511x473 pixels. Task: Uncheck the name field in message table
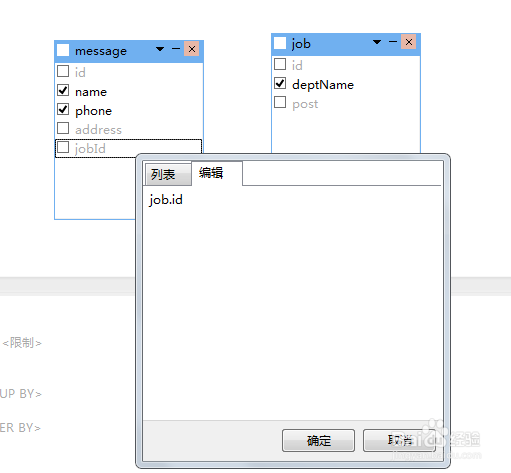pos(63,90)
